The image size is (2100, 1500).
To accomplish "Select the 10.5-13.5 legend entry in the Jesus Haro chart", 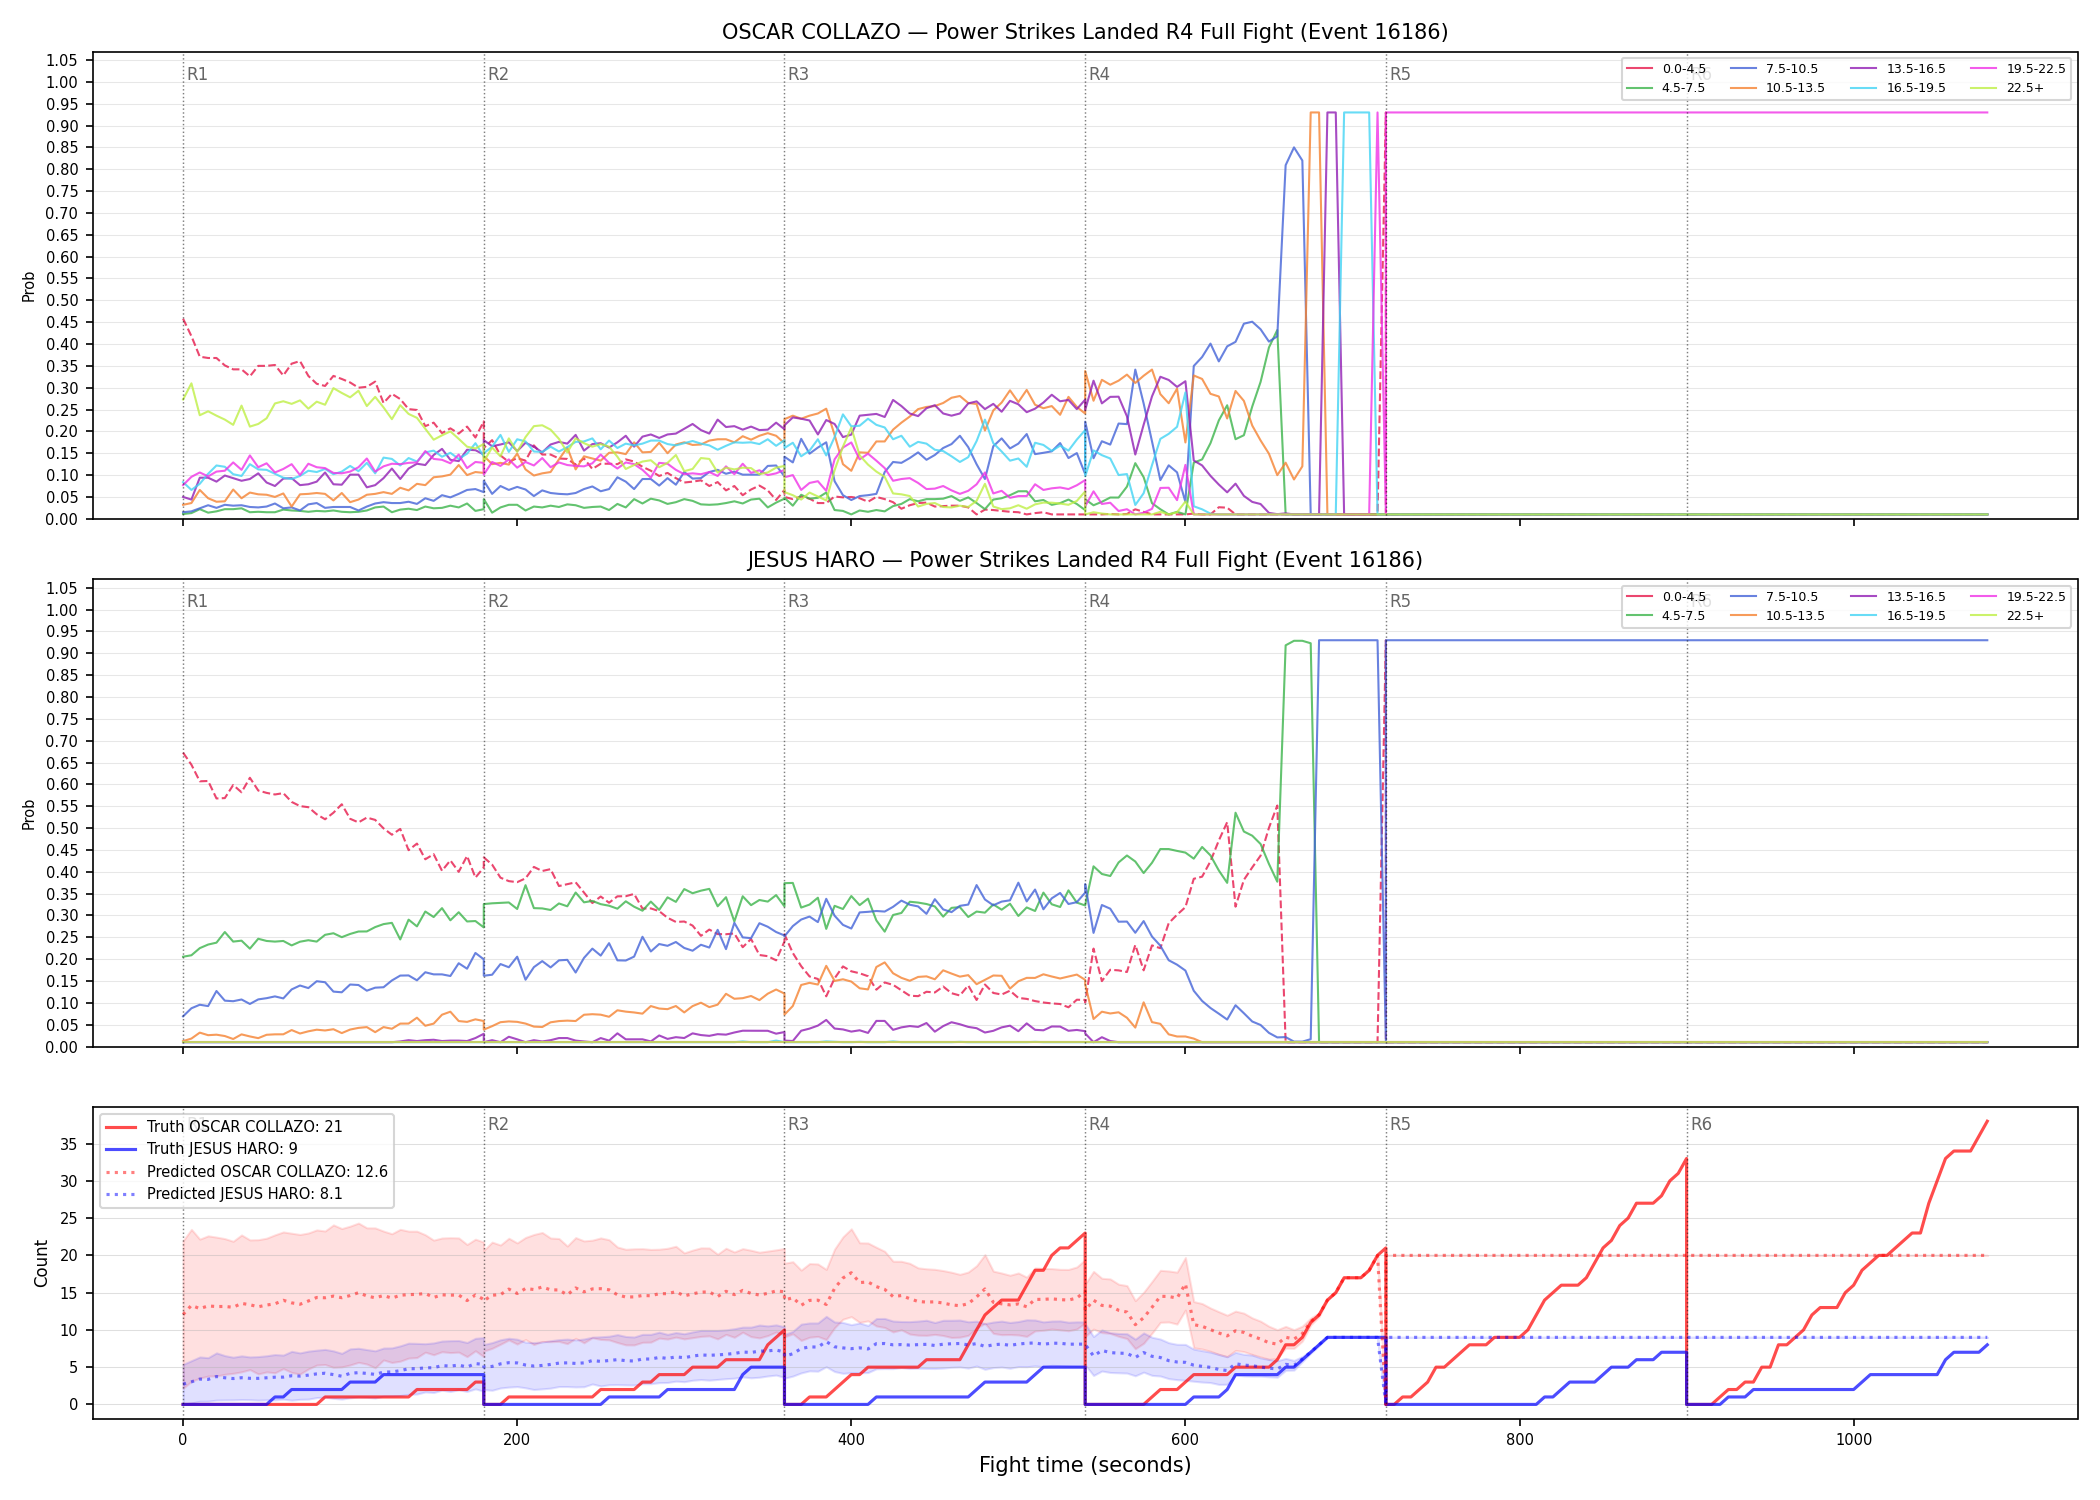I will (x=1777, y=616).
